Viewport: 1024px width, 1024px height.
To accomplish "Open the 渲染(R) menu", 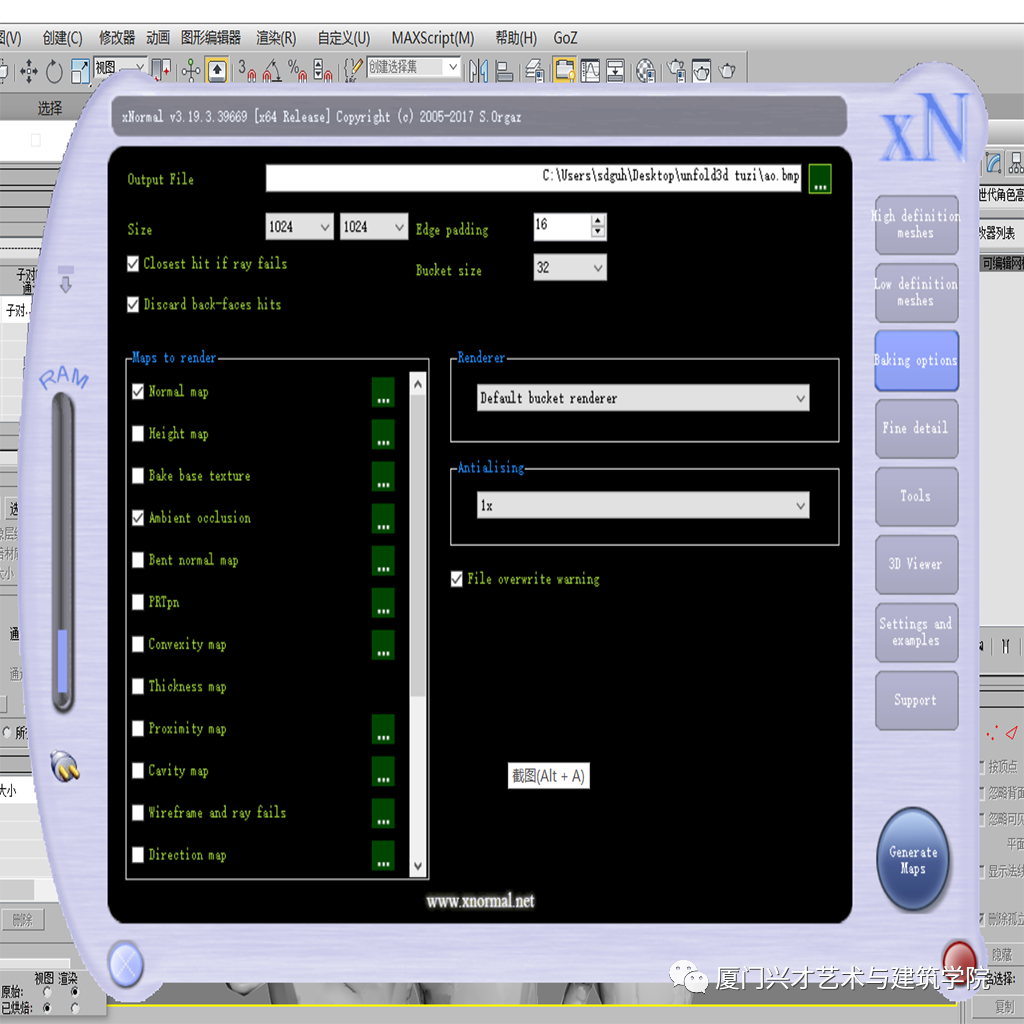I will tap(276, 39).
